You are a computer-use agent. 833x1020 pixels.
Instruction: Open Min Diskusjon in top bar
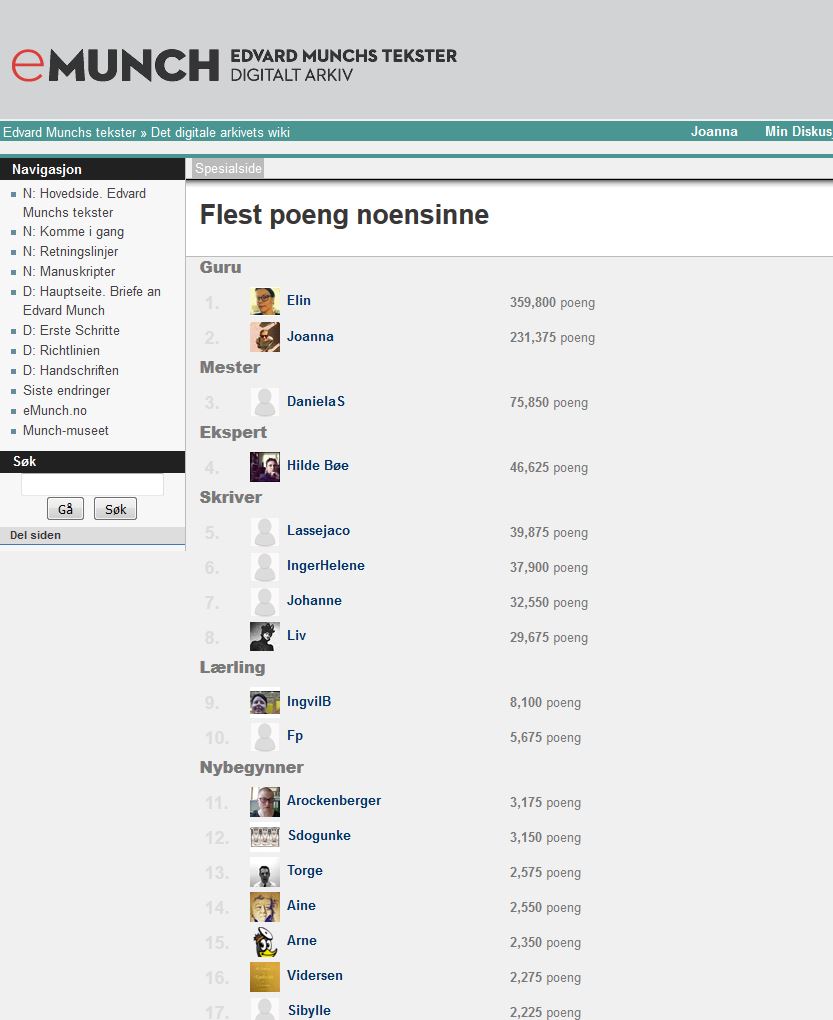click(798, 132)
